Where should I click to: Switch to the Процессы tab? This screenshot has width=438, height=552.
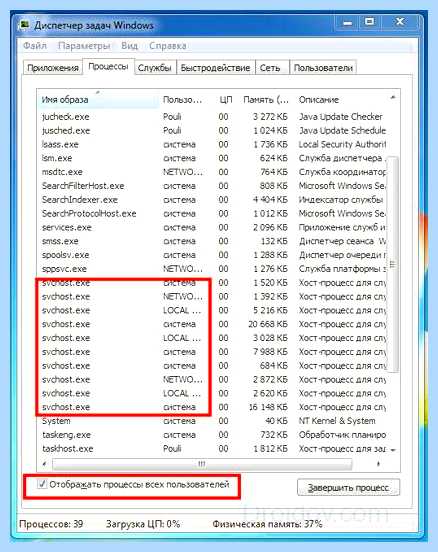tap(108, 66)
